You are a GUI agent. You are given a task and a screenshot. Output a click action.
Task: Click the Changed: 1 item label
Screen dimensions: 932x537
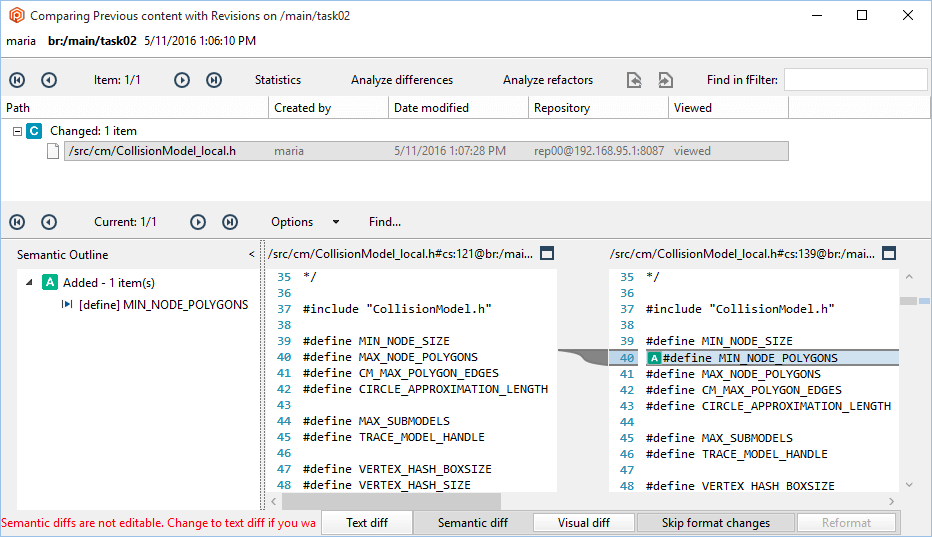(93, 131)
